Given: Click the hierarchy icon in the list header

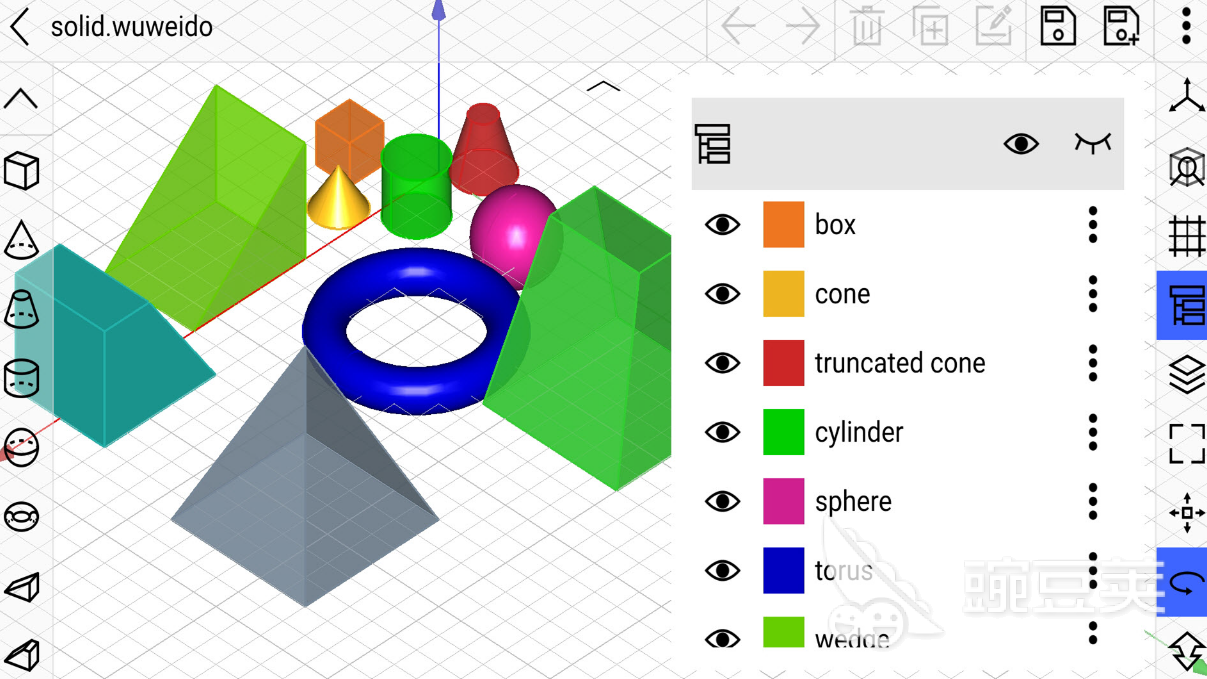Looking at the screenshot, I should [713, 144].
